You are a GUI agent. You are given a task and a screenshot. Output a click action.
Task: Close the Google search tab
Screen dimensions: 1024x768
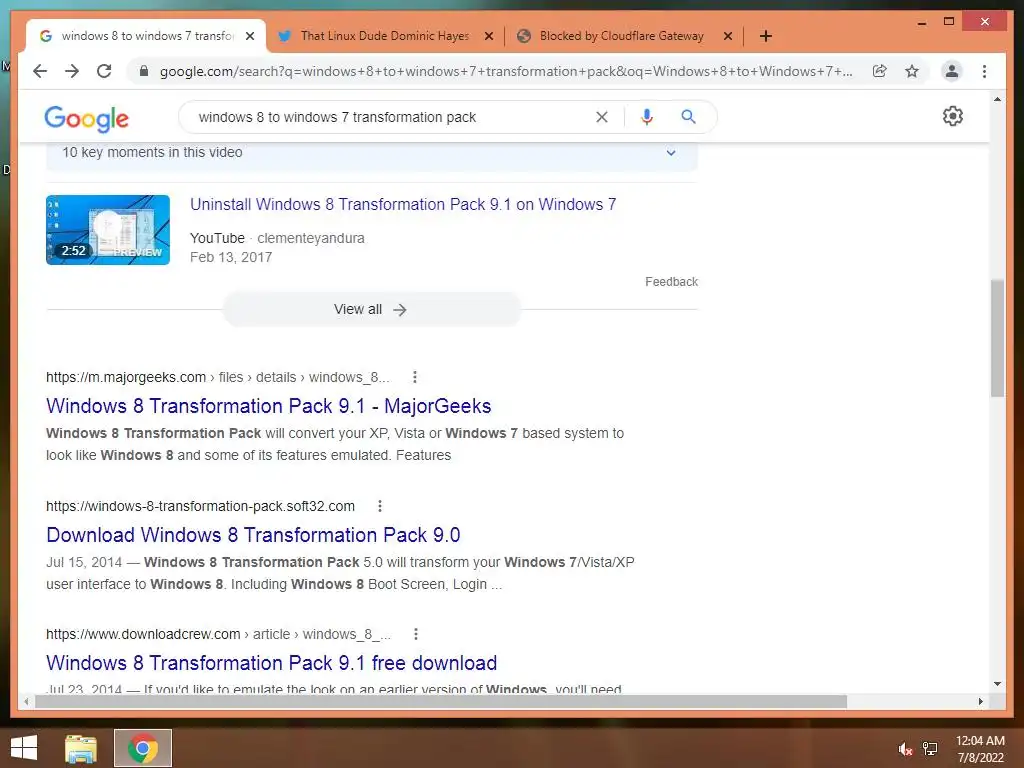249,37
